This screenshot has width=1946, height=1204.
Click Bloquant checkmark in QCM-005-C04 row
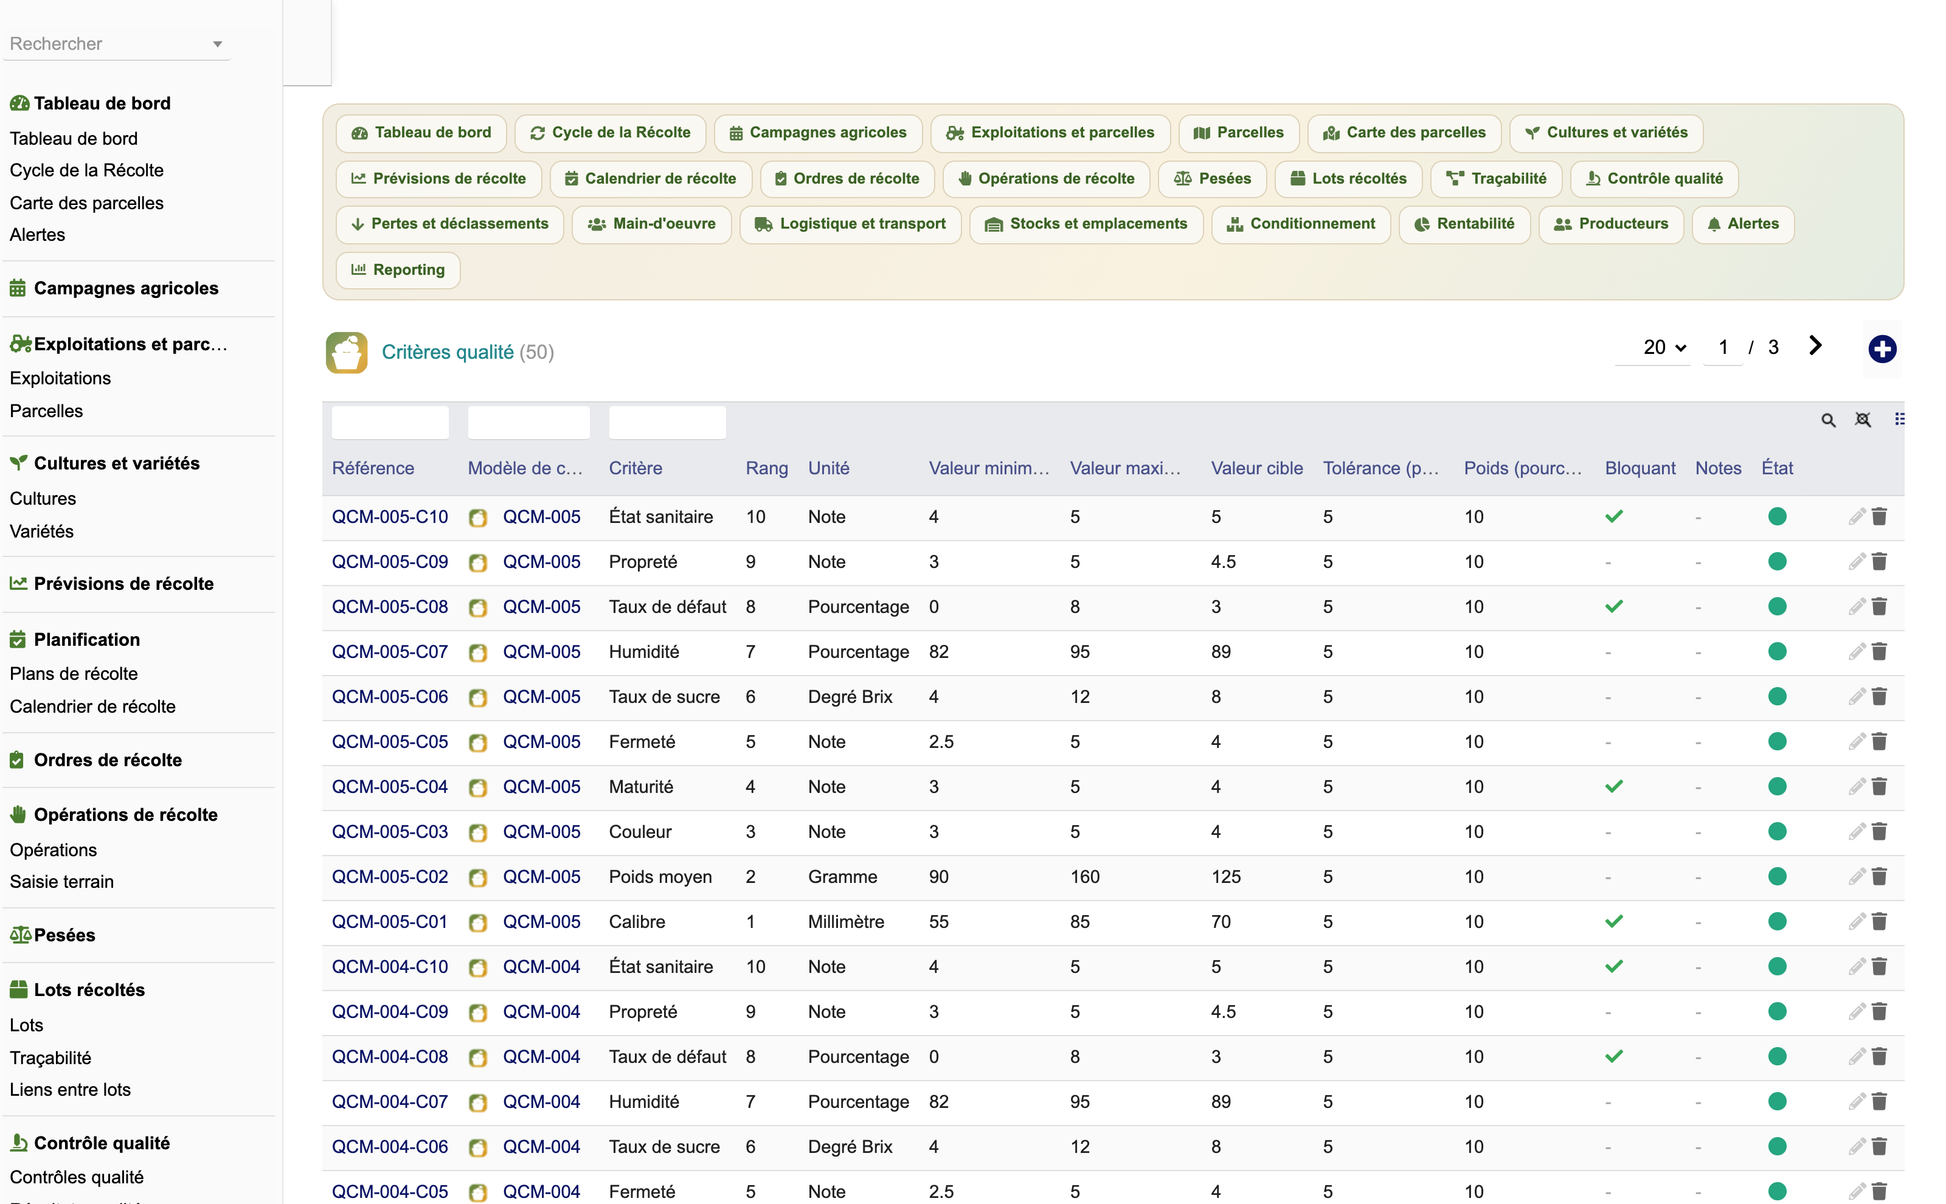1614,787
